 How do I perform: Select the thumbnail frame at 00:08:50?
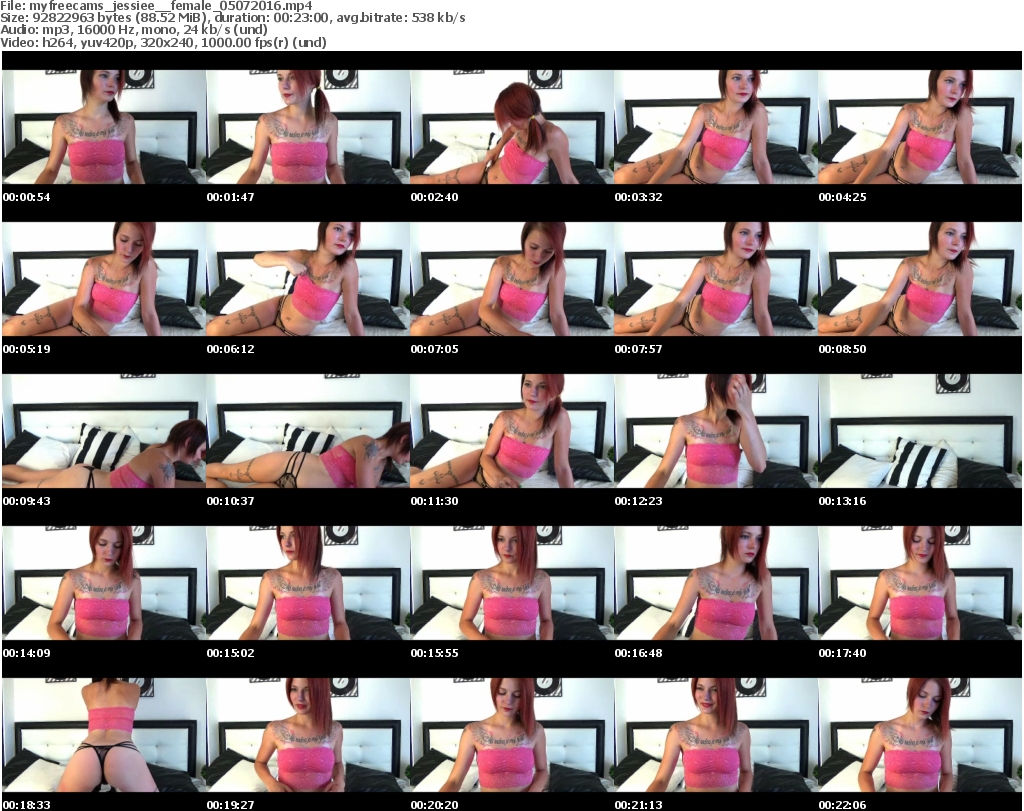(x=920, y=279)
